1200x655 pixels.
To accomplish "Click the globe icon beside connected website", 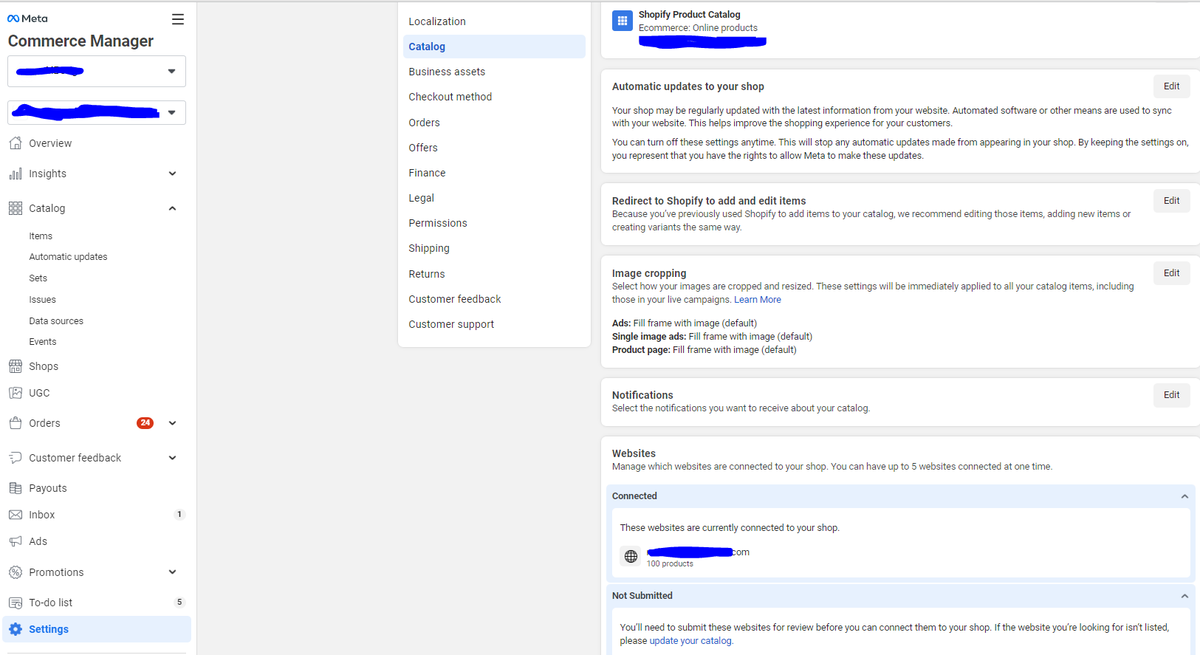I will click(x=630, y=557).
